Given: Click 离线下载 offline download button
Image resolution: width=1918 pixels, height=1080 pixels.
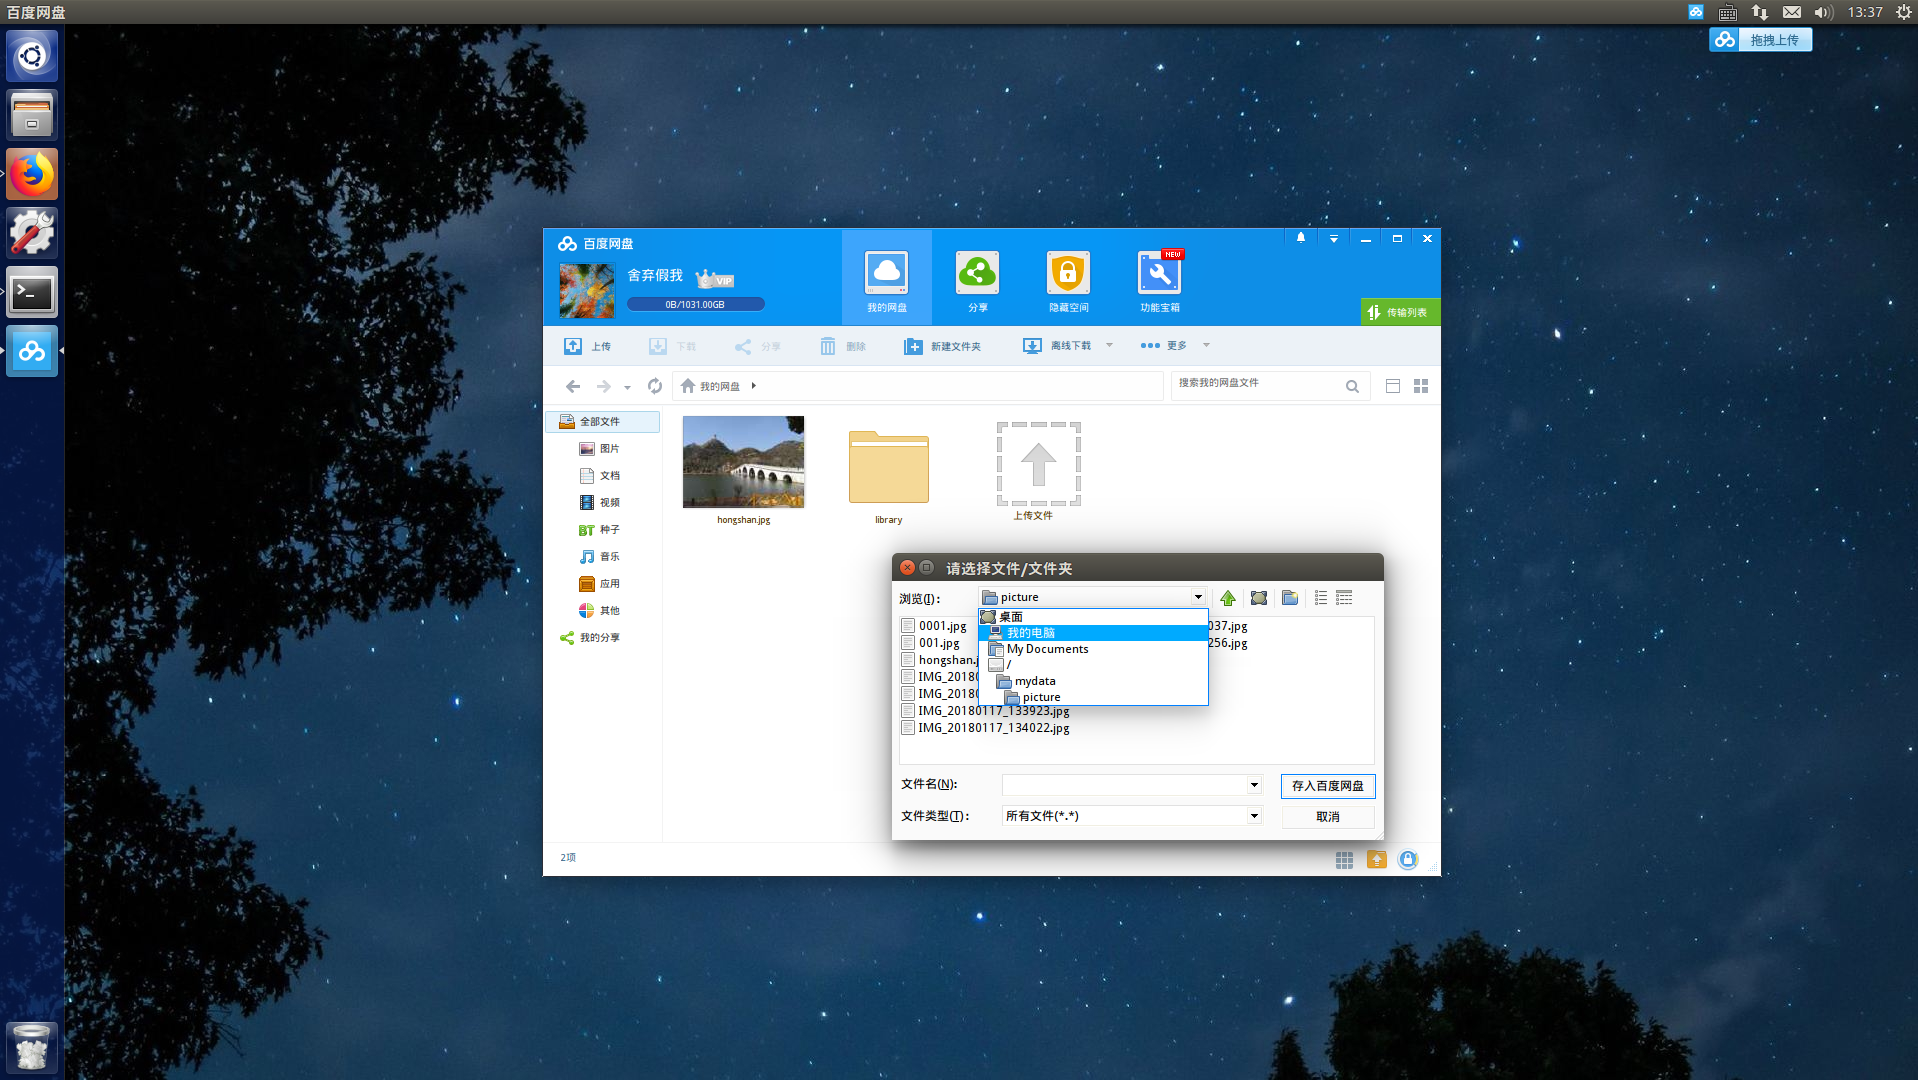Looking at the screenshot, I should point(1057,346).
